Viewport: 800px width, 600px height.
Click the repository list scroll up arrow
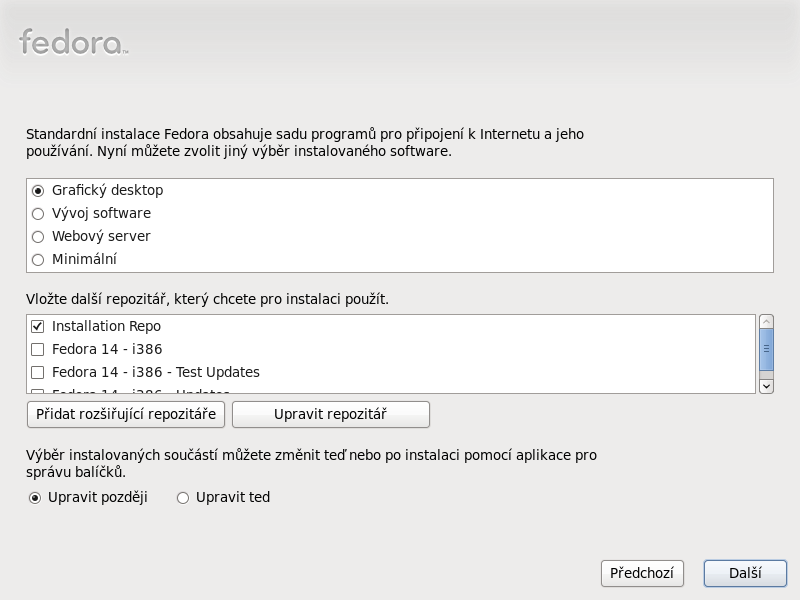tap(766, 321)
